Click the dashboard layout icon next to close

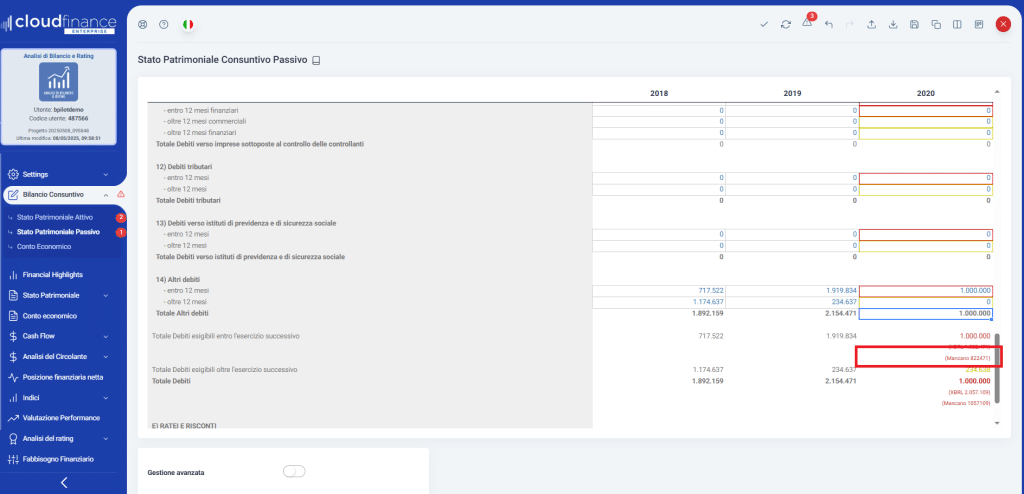(978, 24)
